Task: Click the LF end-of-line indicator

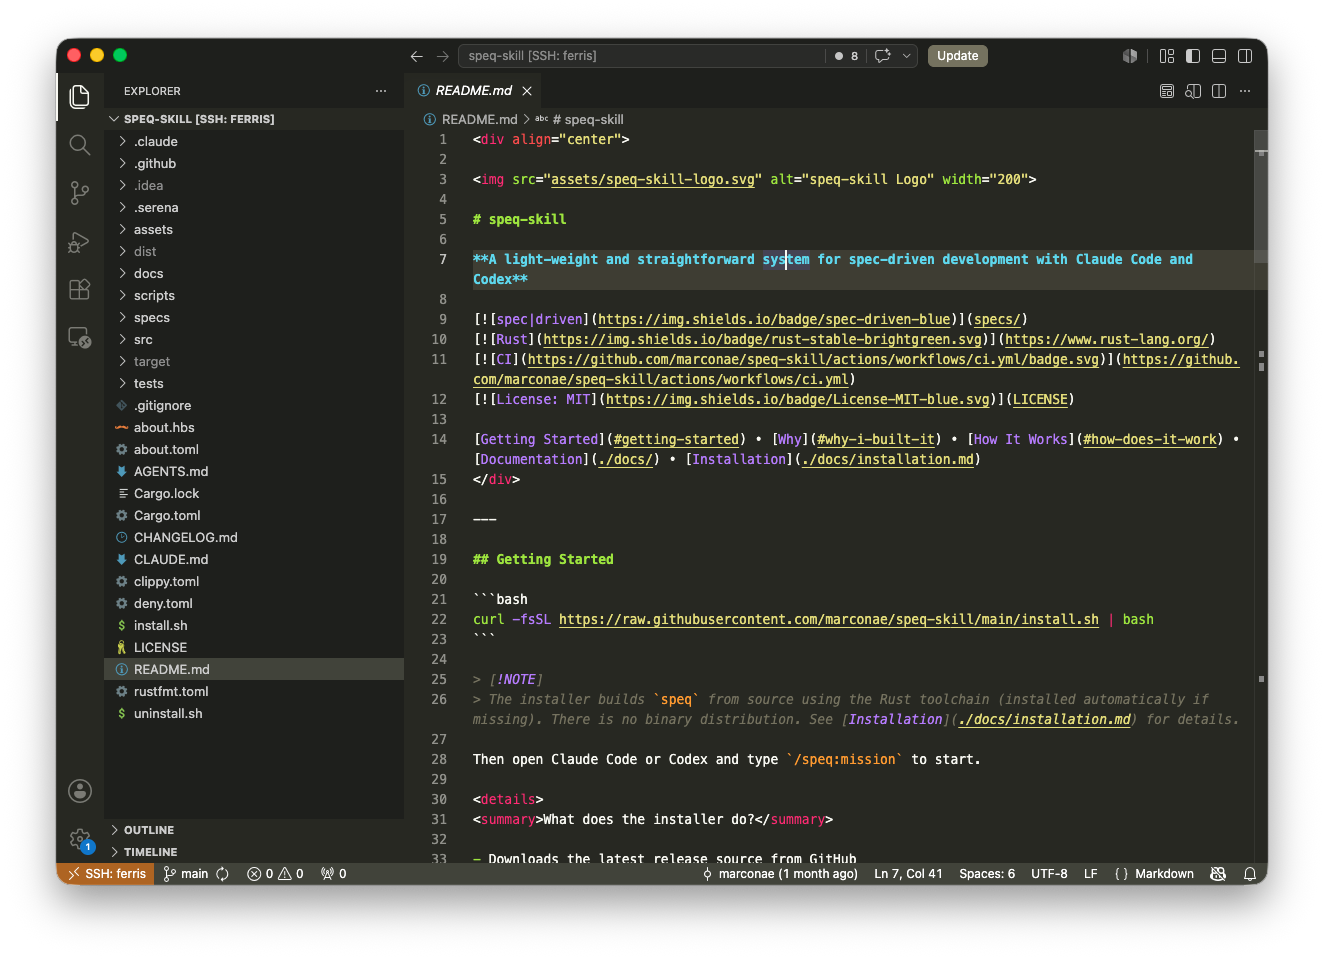Action: 1091,874
